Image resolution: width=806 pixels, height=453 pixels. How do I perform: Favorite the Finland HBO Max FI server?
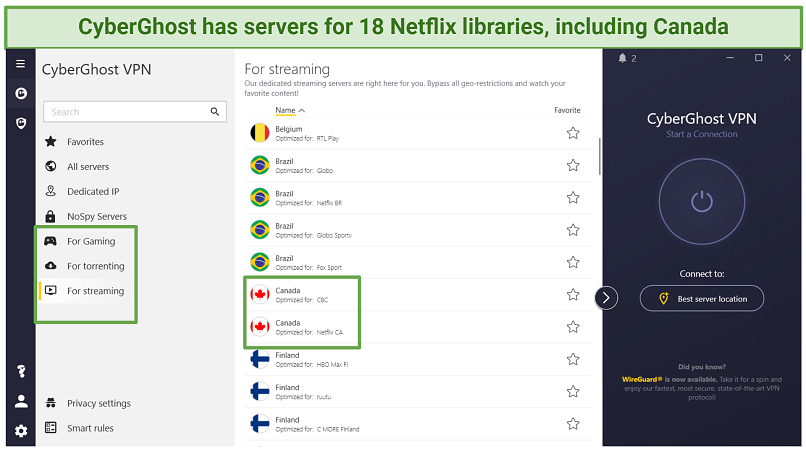coord(573,359)
